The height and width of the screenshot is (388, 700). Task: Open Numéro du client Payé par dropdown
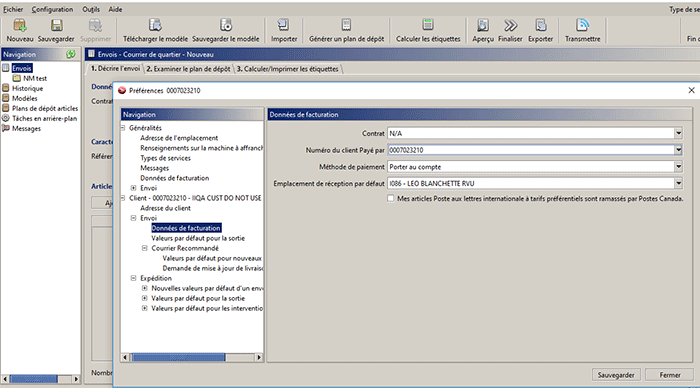pos(678,150)
